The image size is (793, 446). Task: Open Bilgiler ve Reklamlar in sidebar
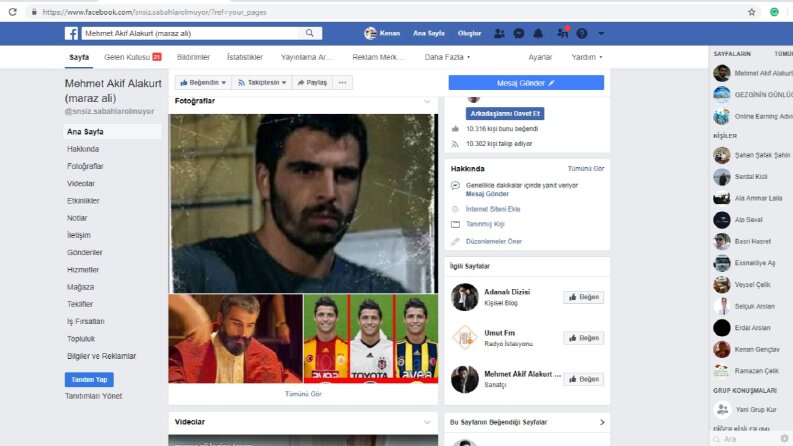tap(101, 356)
